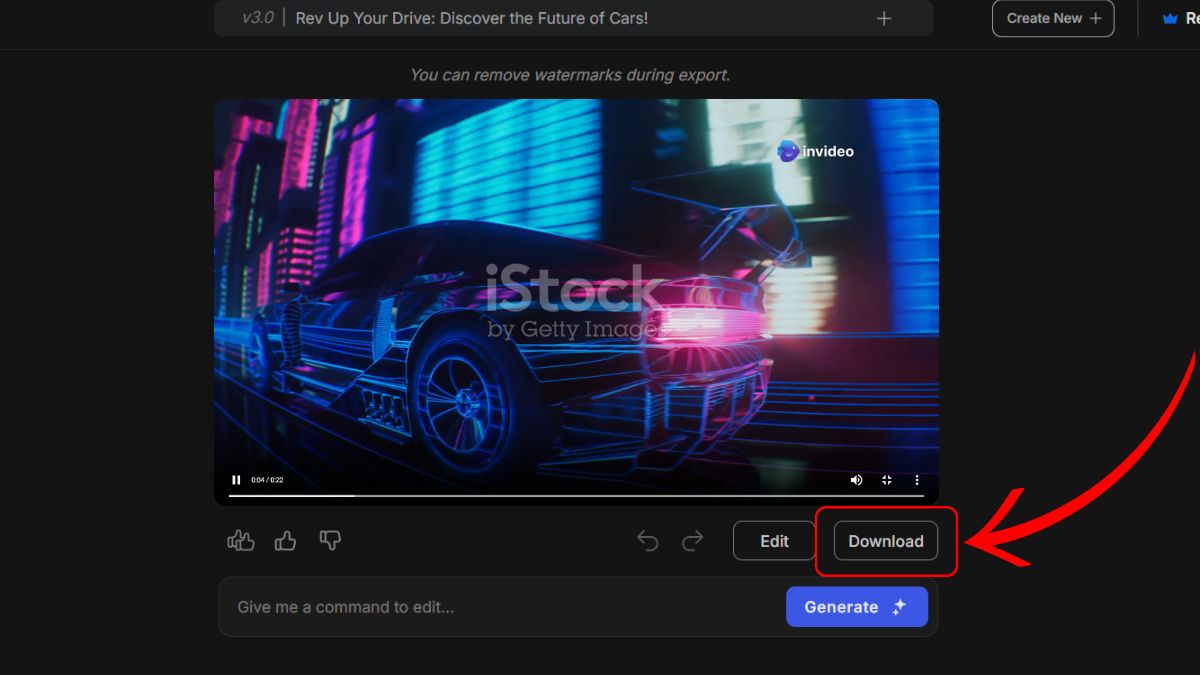Toggle fullscreen mode on video player

coord(887,480)
